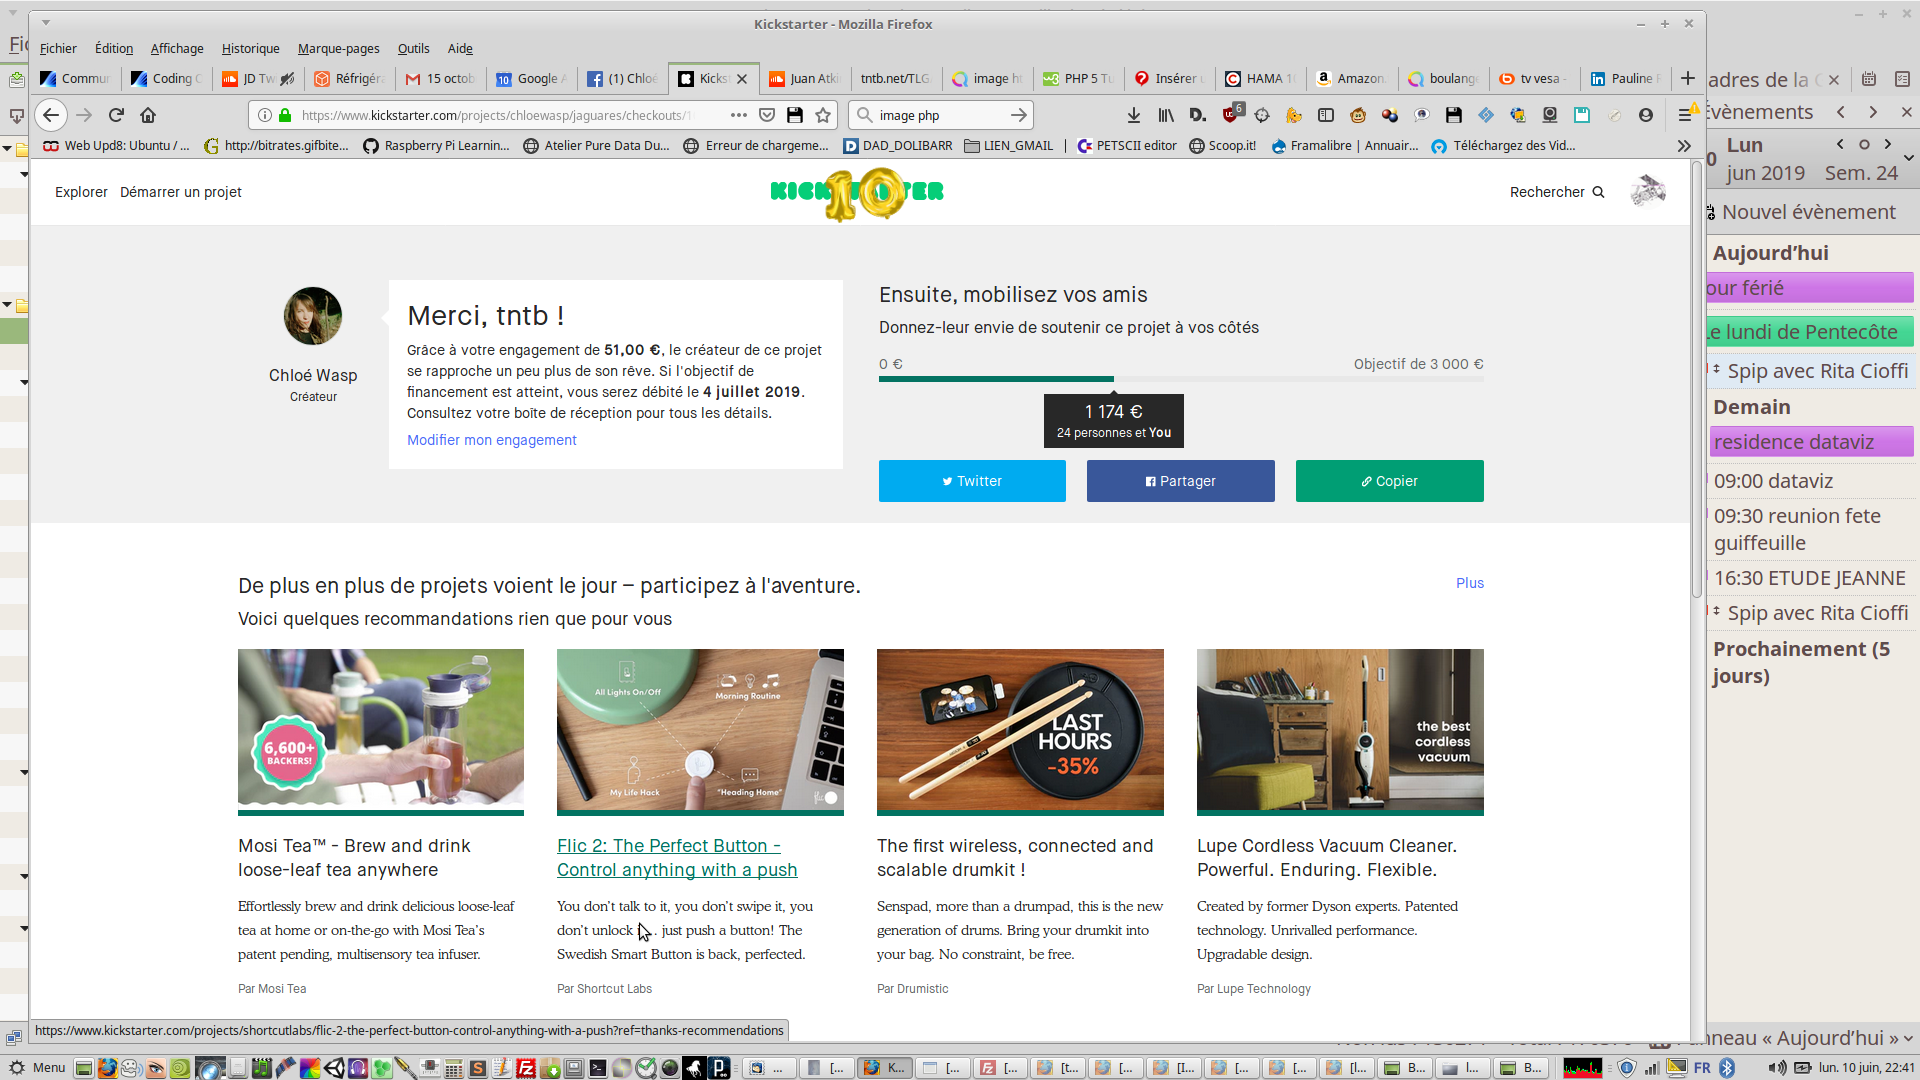The image size is (1920, 1080).
Task: Open the Mosi Tea project thumbnail
Action: (x=380, y=730)
